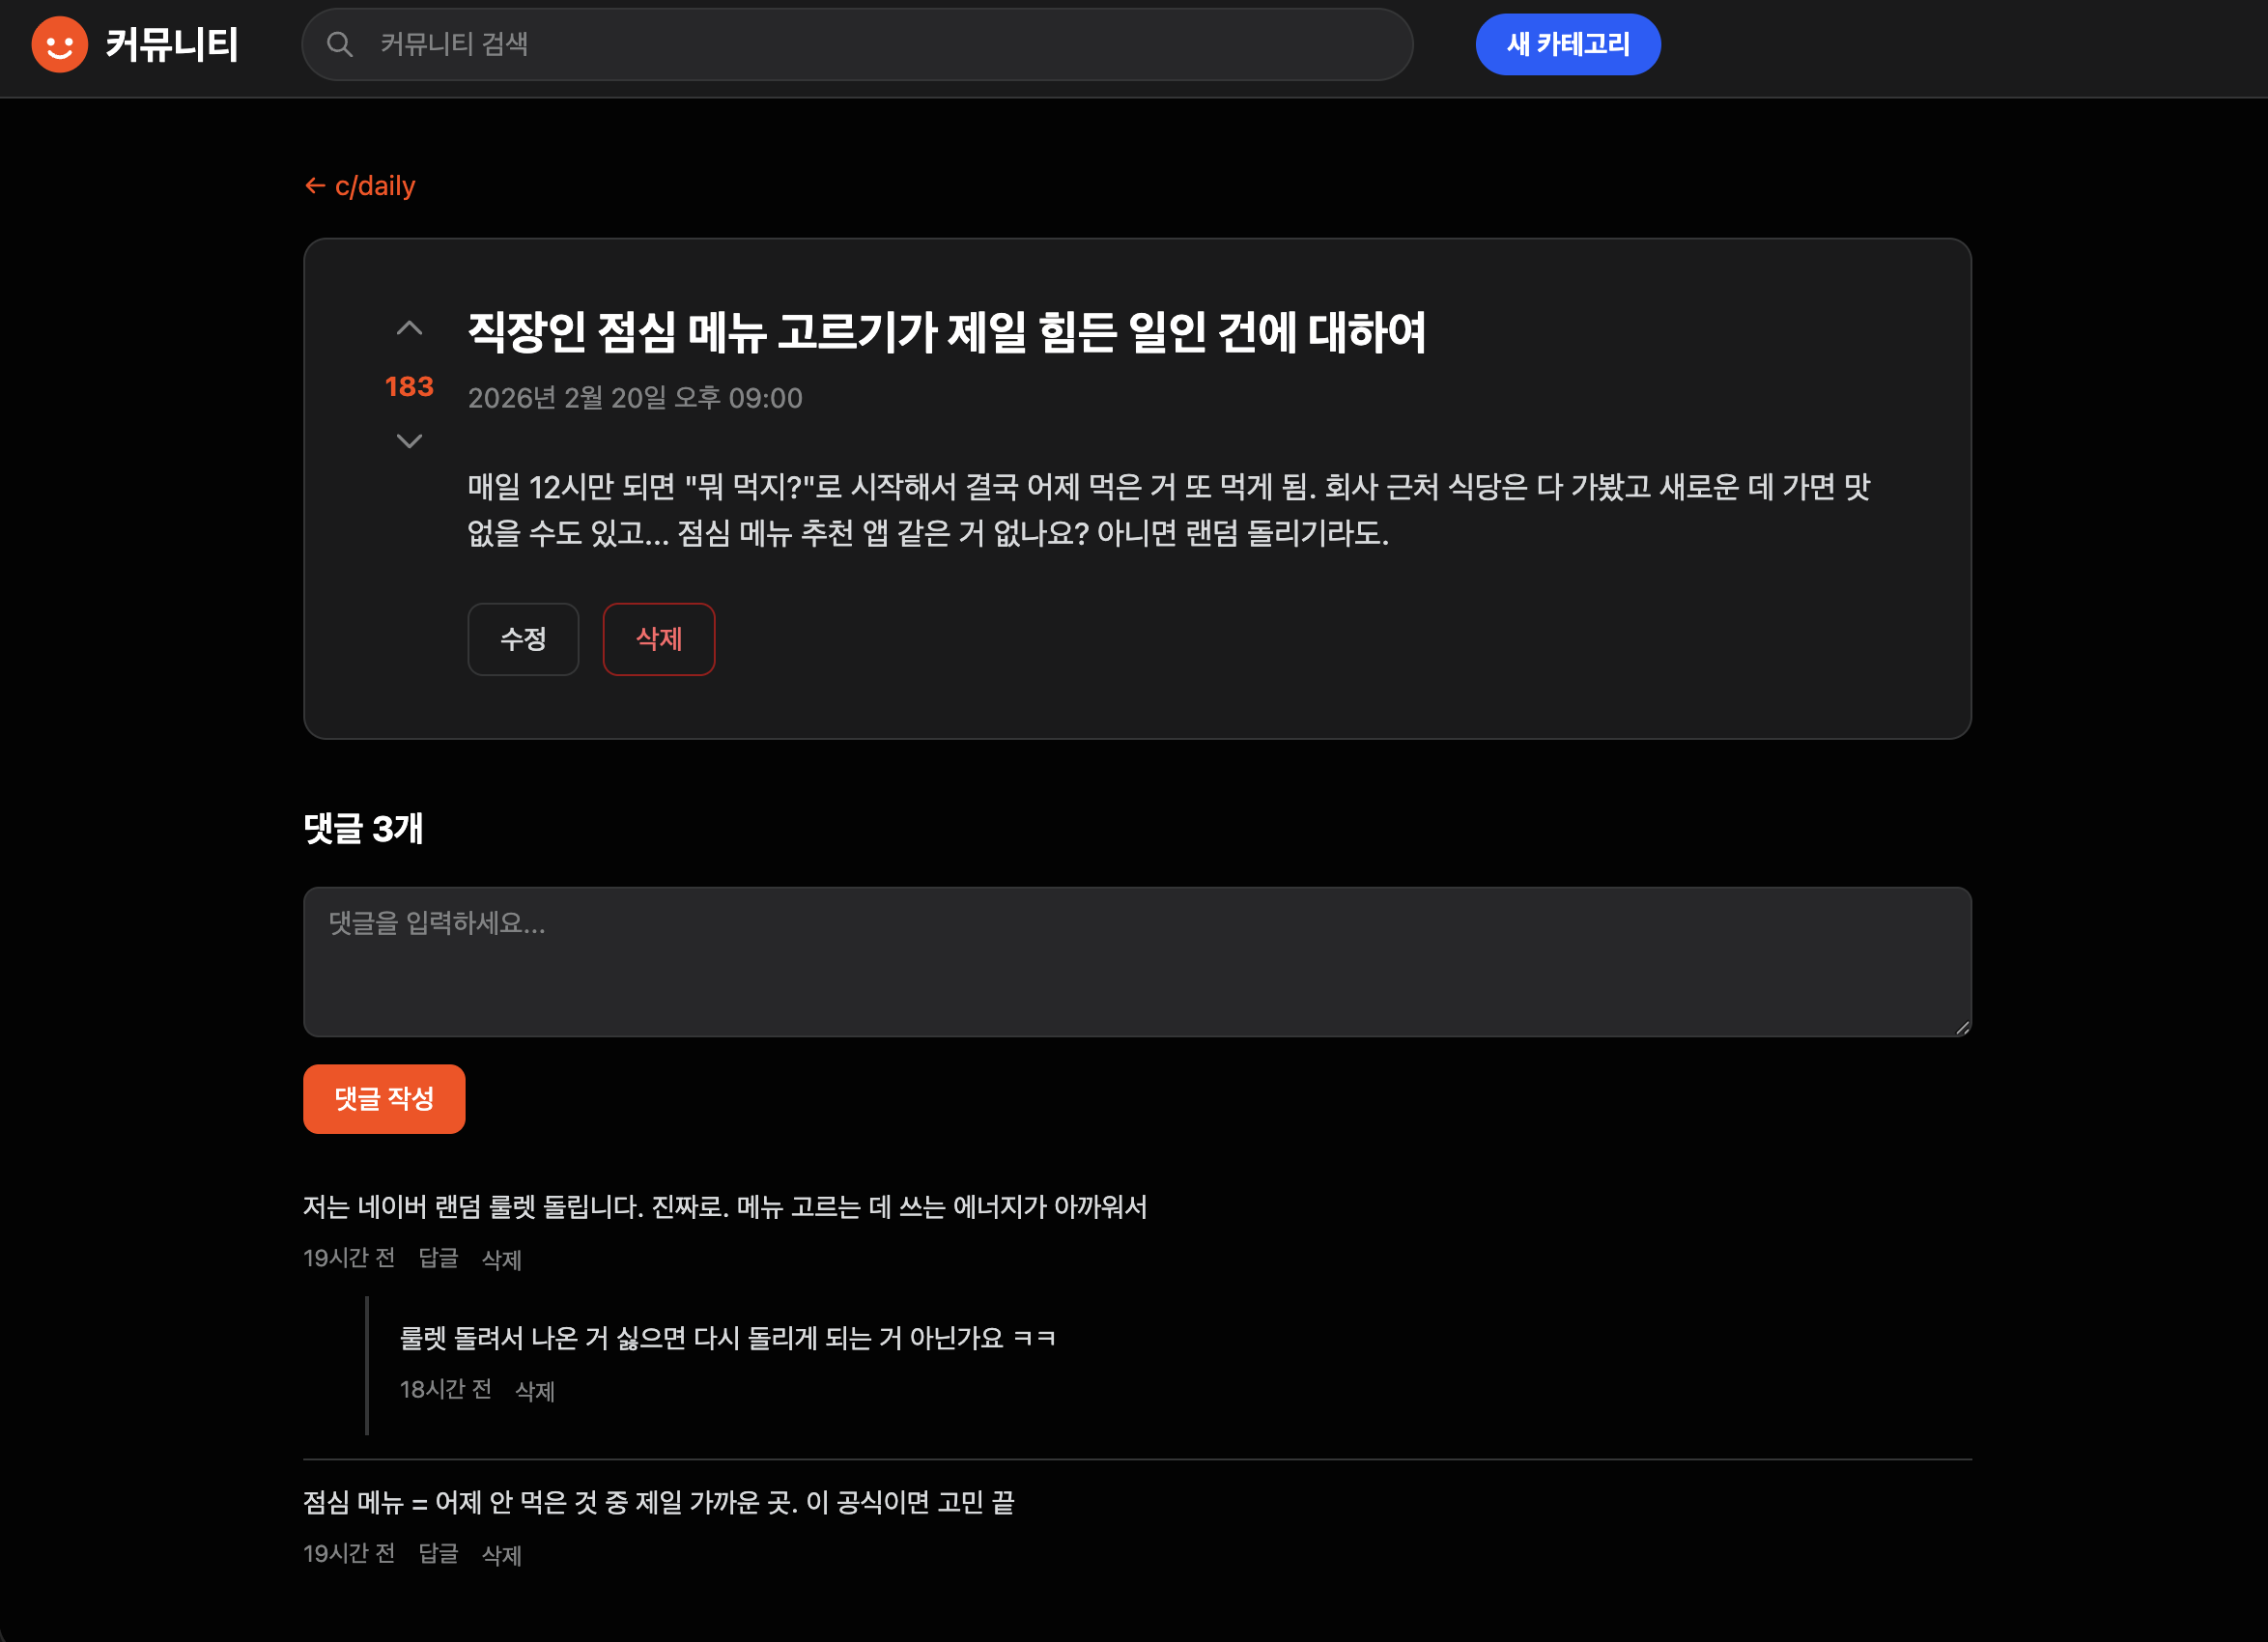
Task: Click the back arrow next to c/daily
Action: (x=314, y=186)
